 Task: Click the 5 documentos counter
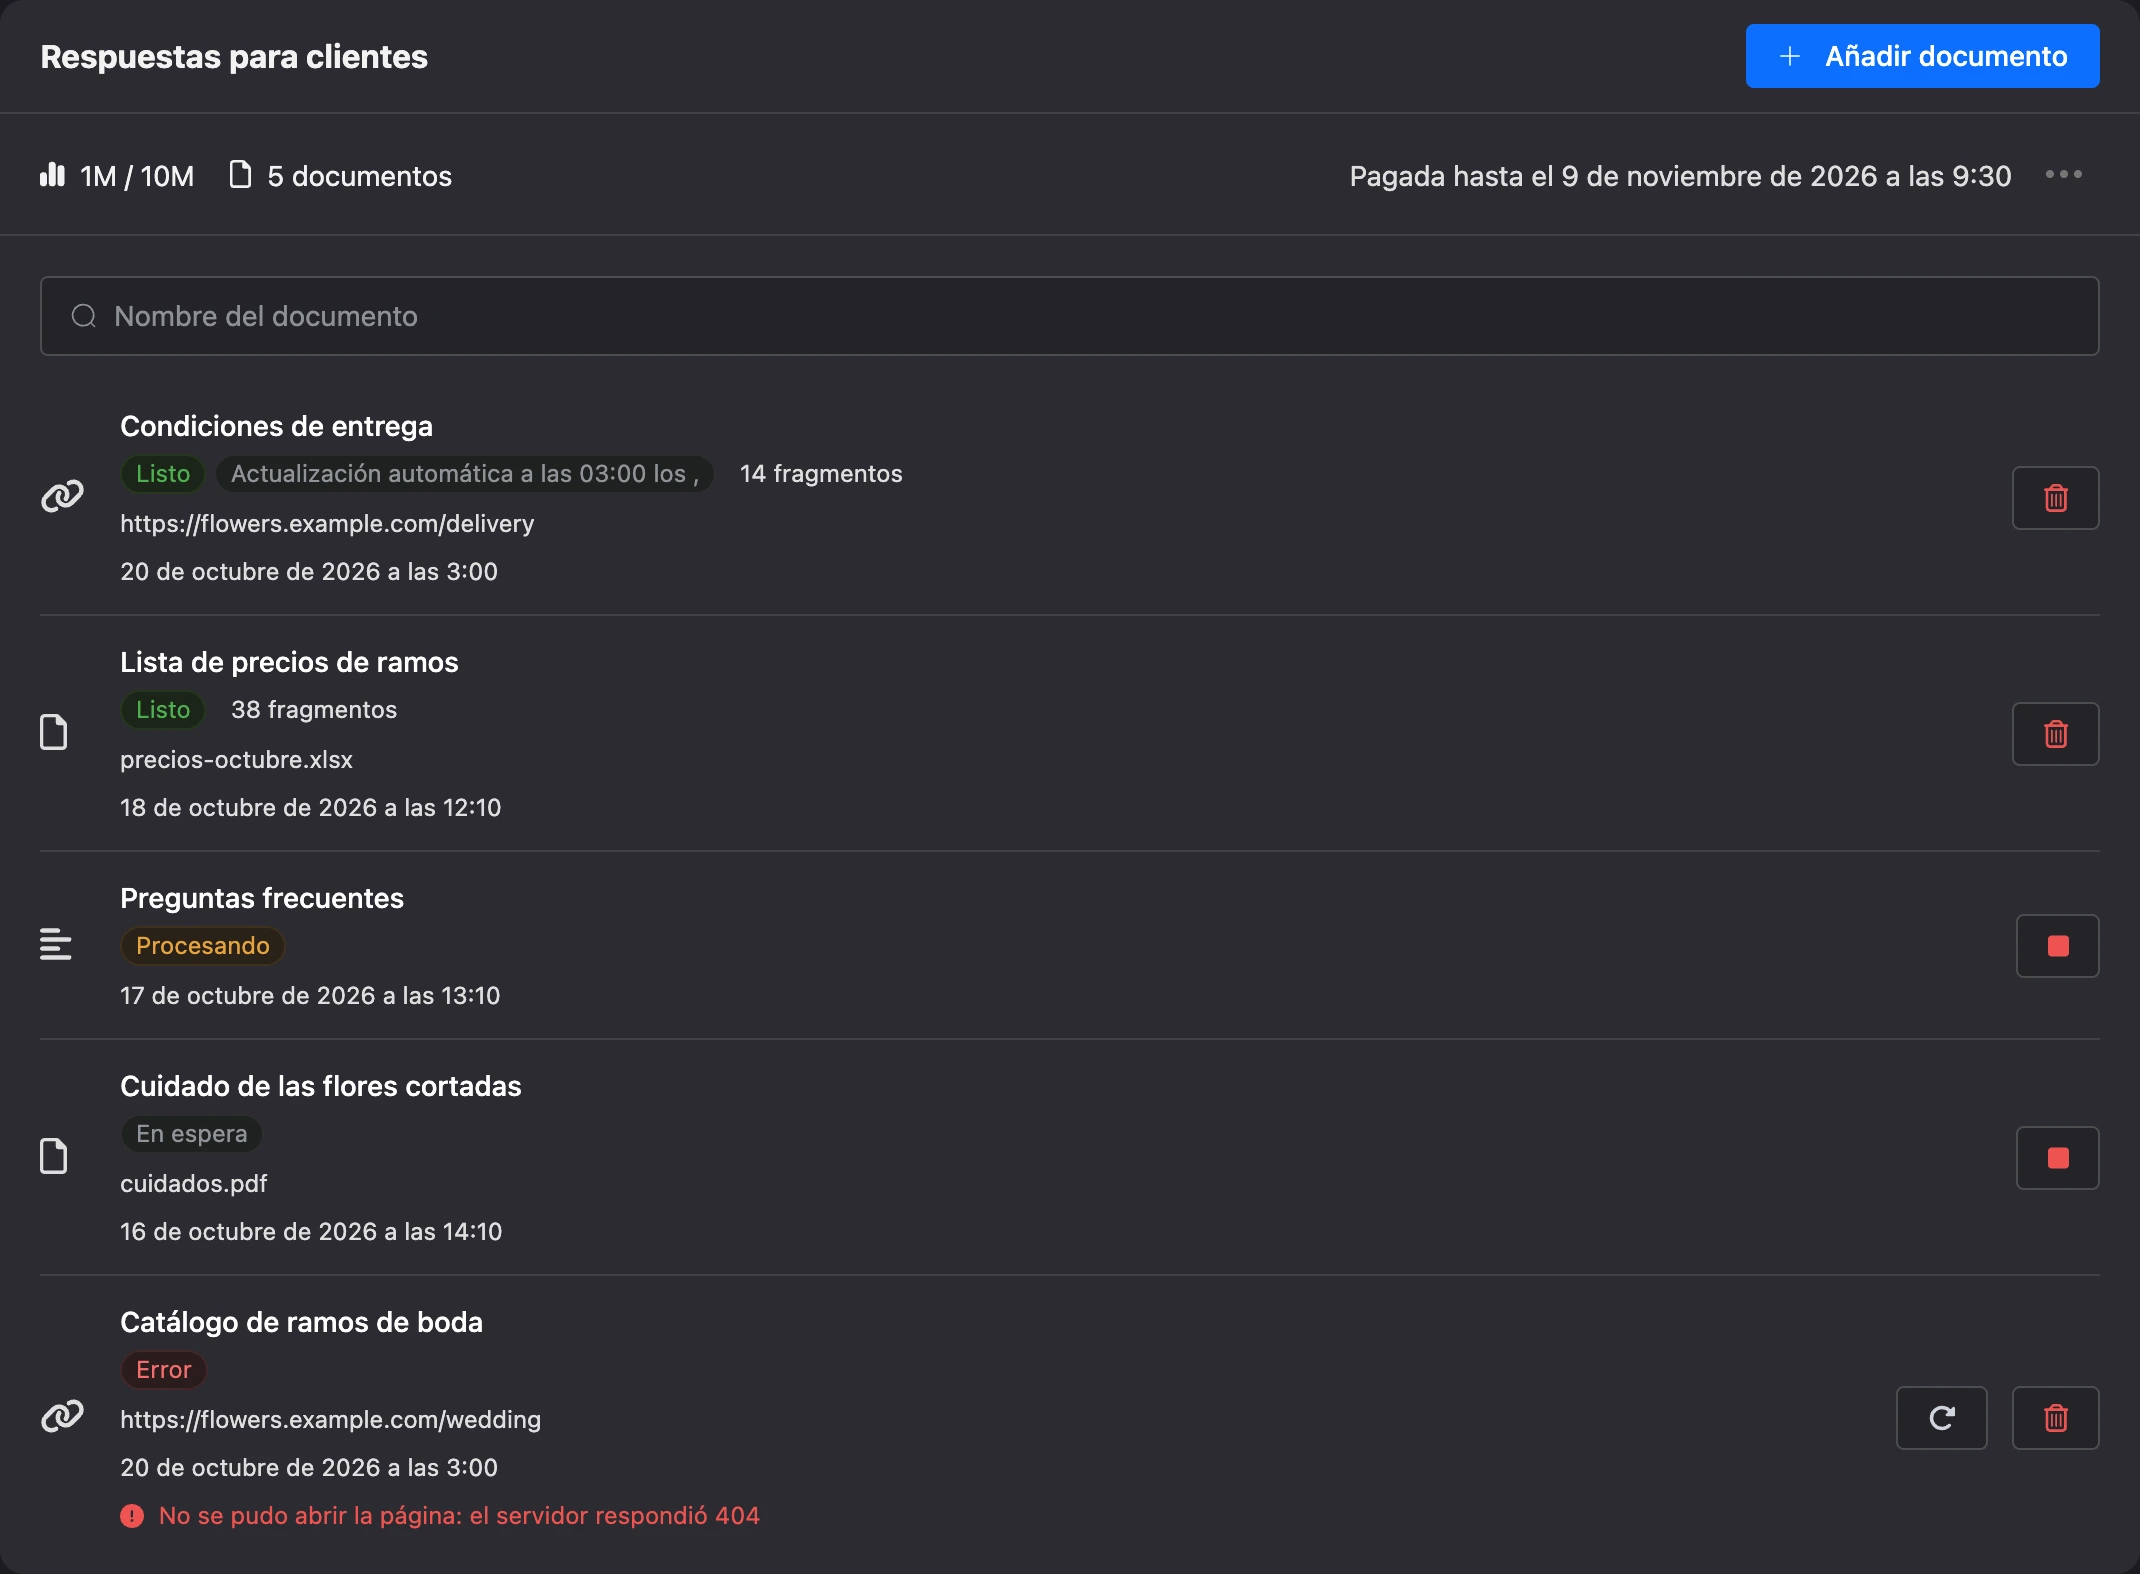coord(341,176)
